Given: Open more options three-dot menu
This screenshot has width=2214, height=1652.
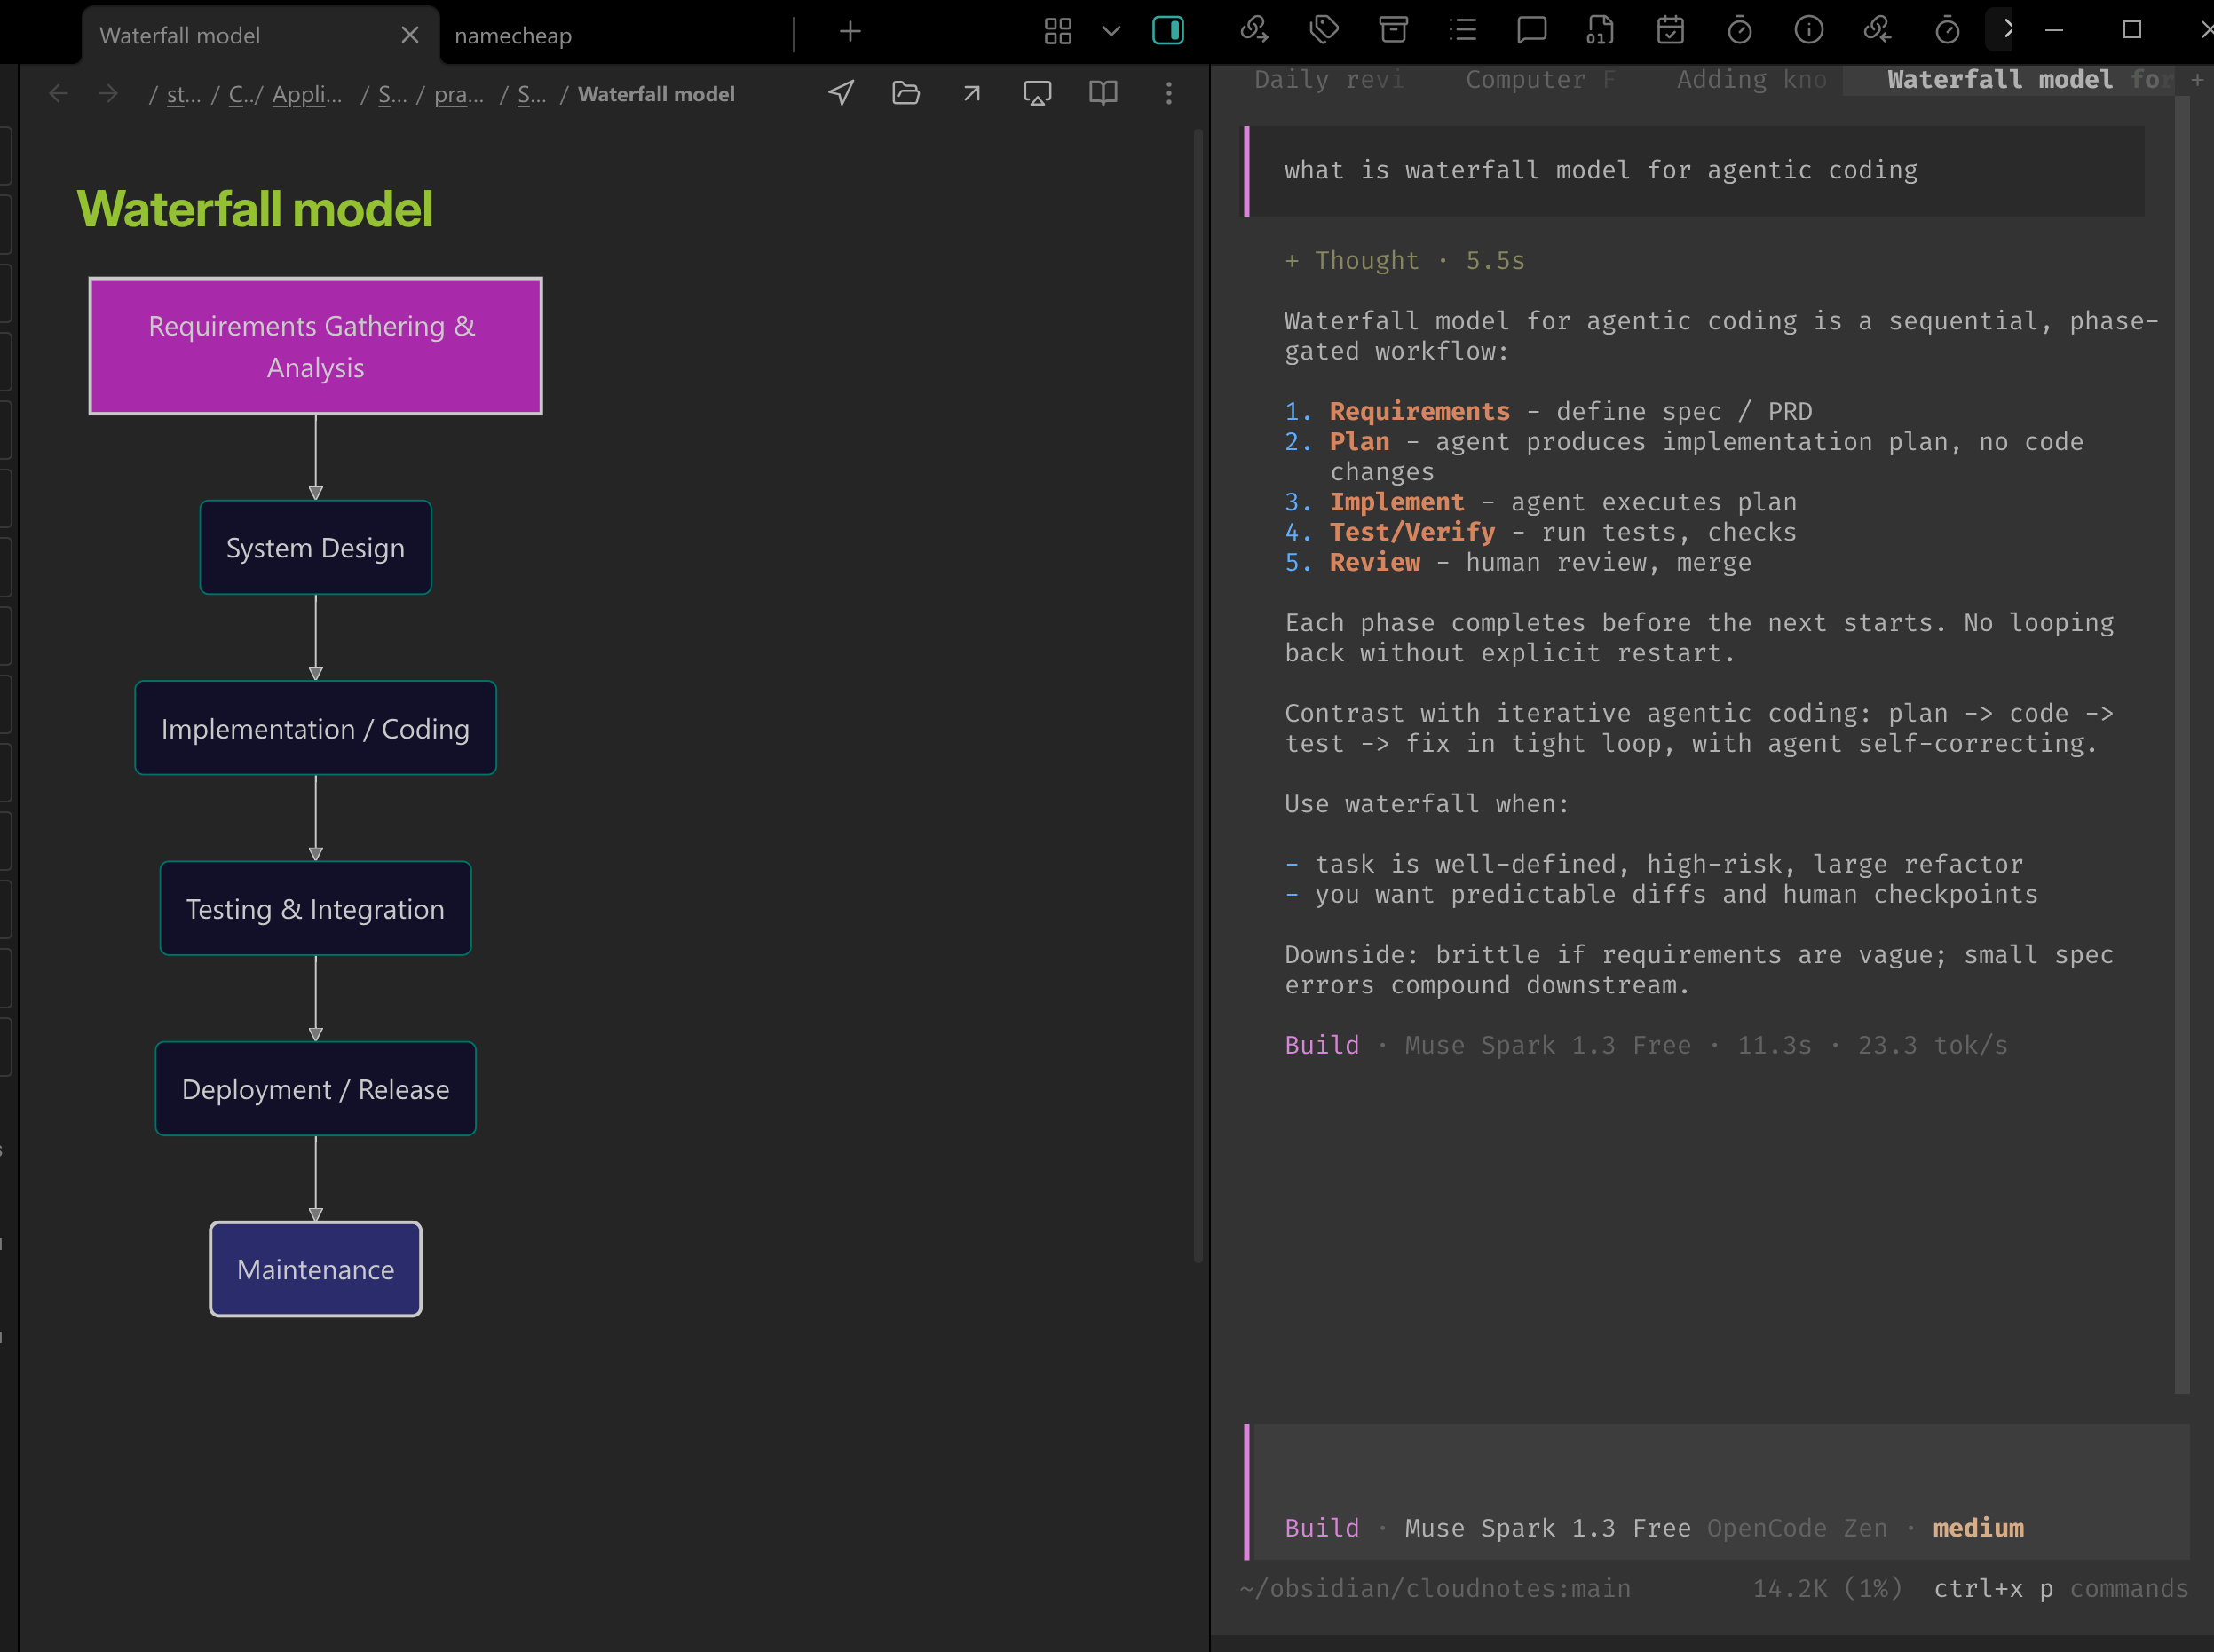Looking at the screenshot, I should pos(1168,93).
